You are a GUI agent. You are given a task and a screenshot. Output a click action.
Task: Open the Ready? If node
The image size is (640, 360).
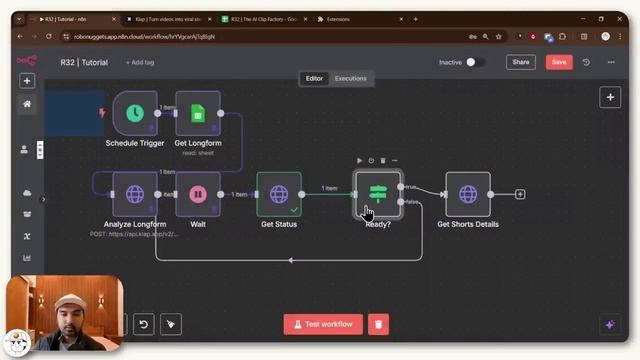(x=378, y=194)
